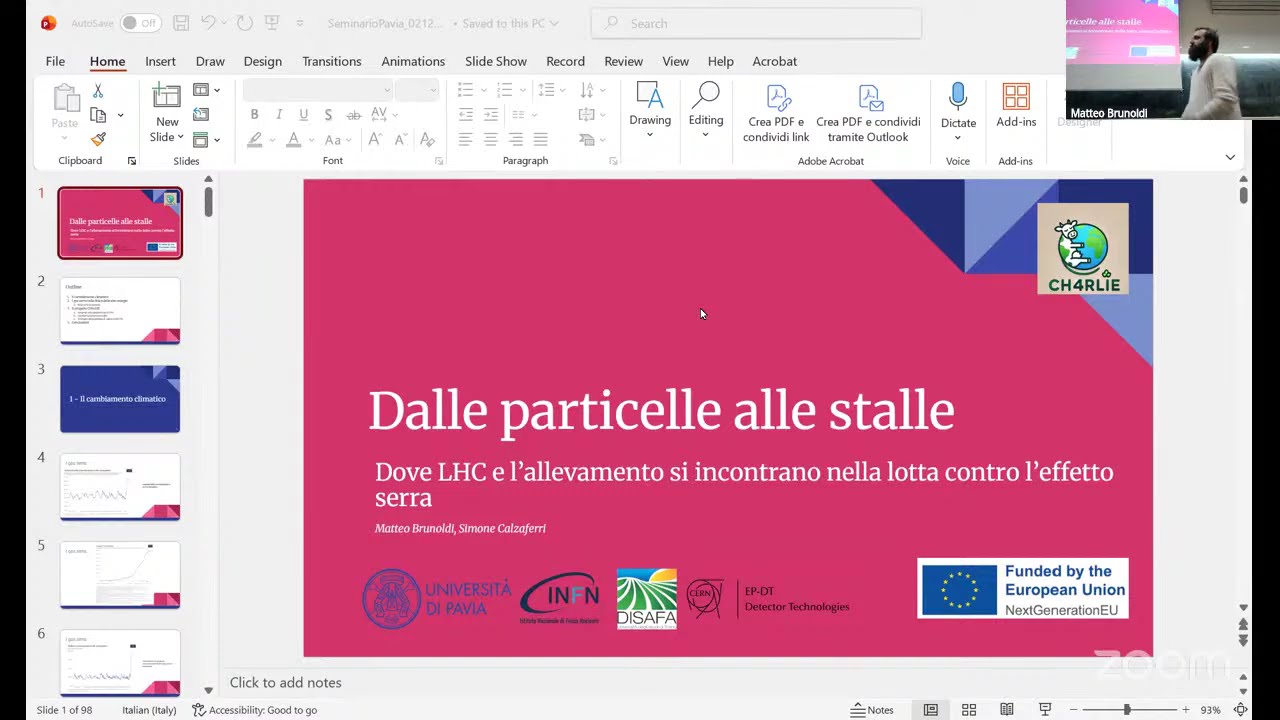Decrease the list indent level

click(x=466, y=115)
